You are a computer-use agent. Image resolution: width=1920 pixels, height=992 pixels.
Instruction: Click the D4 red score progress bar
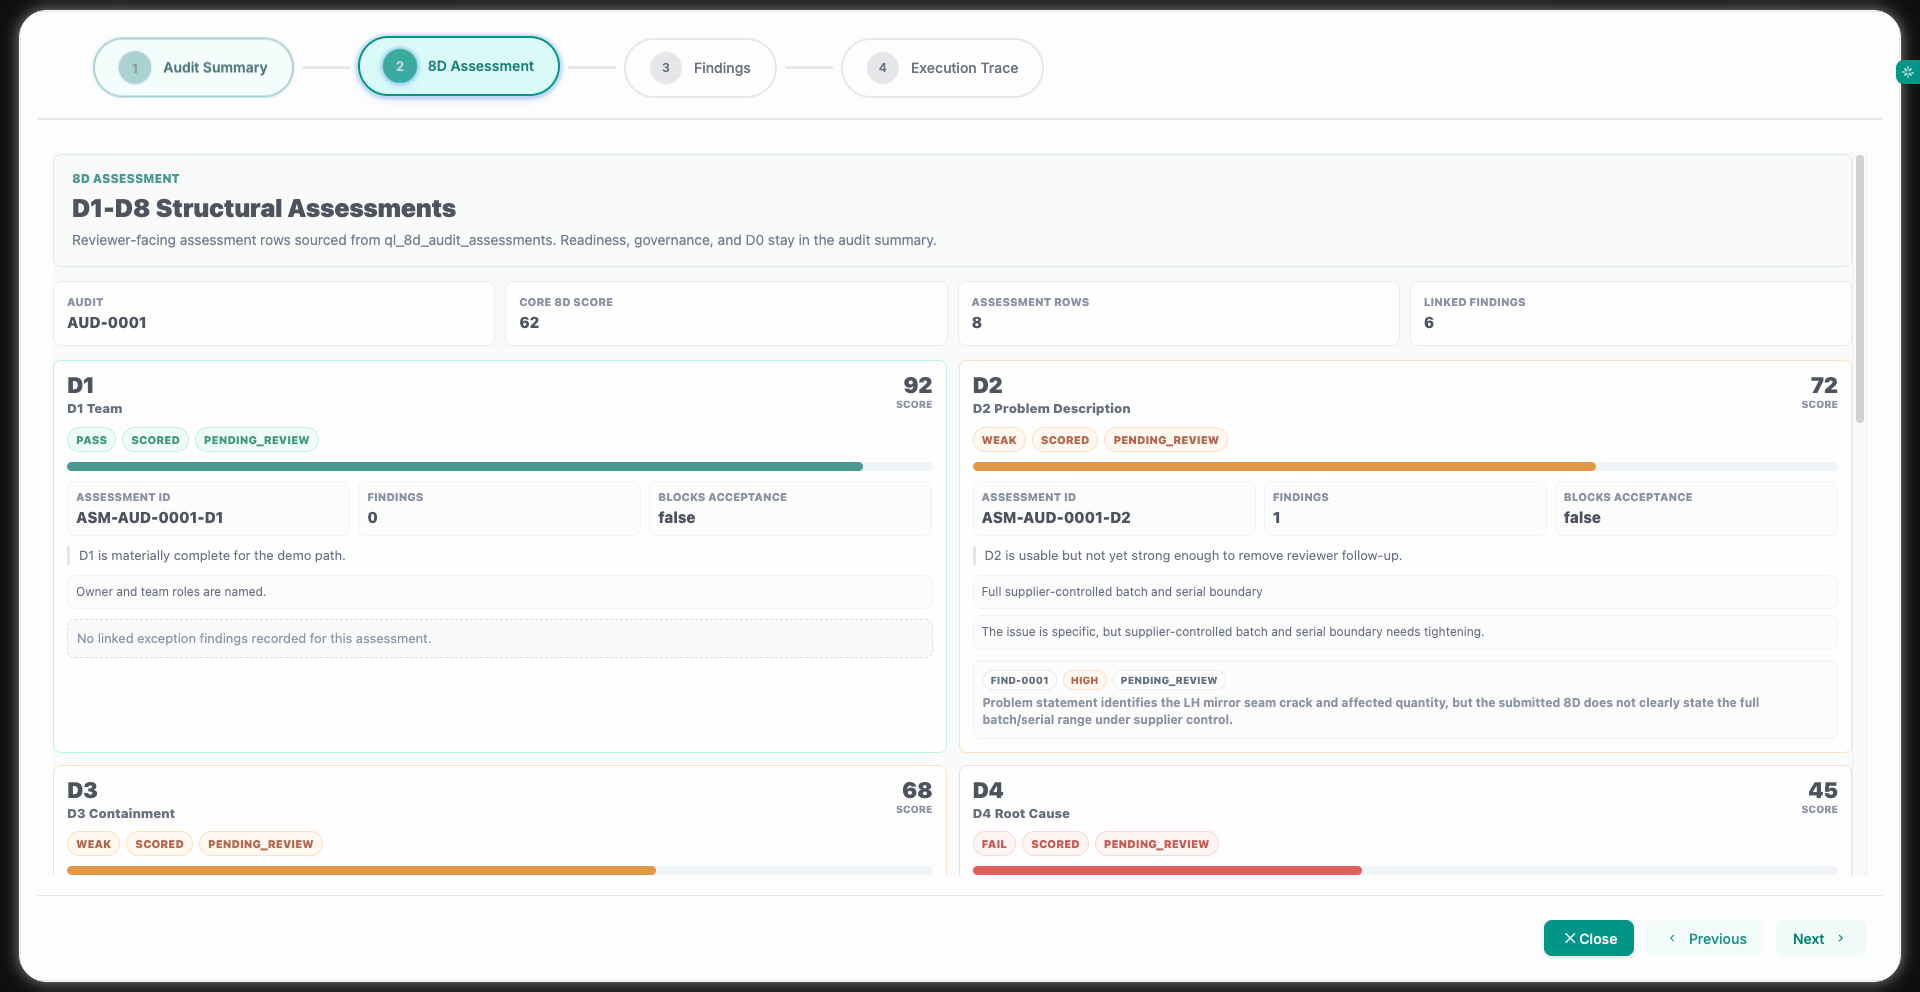1405,871
